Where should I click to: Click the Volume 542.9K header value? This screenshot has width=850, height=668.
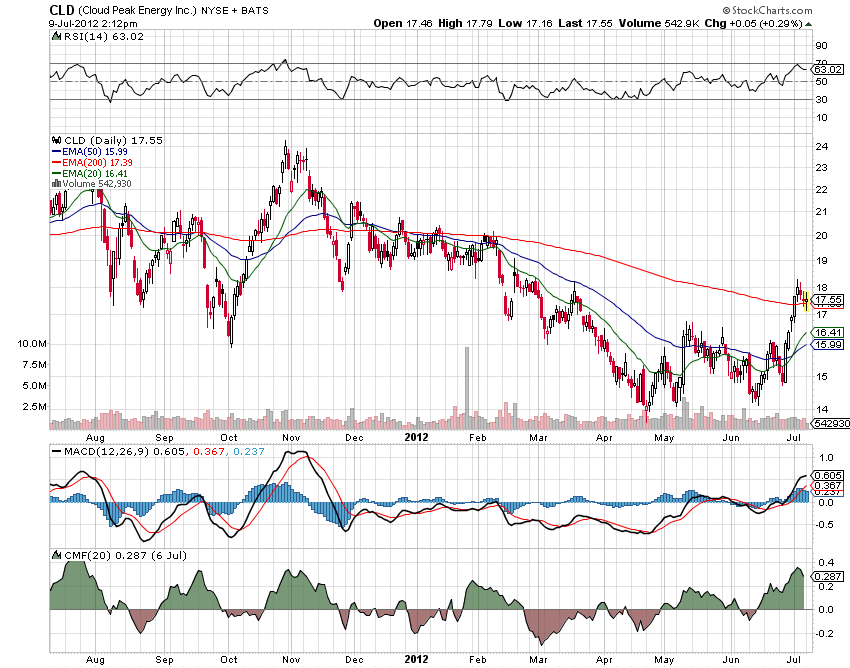coord(658,23)
